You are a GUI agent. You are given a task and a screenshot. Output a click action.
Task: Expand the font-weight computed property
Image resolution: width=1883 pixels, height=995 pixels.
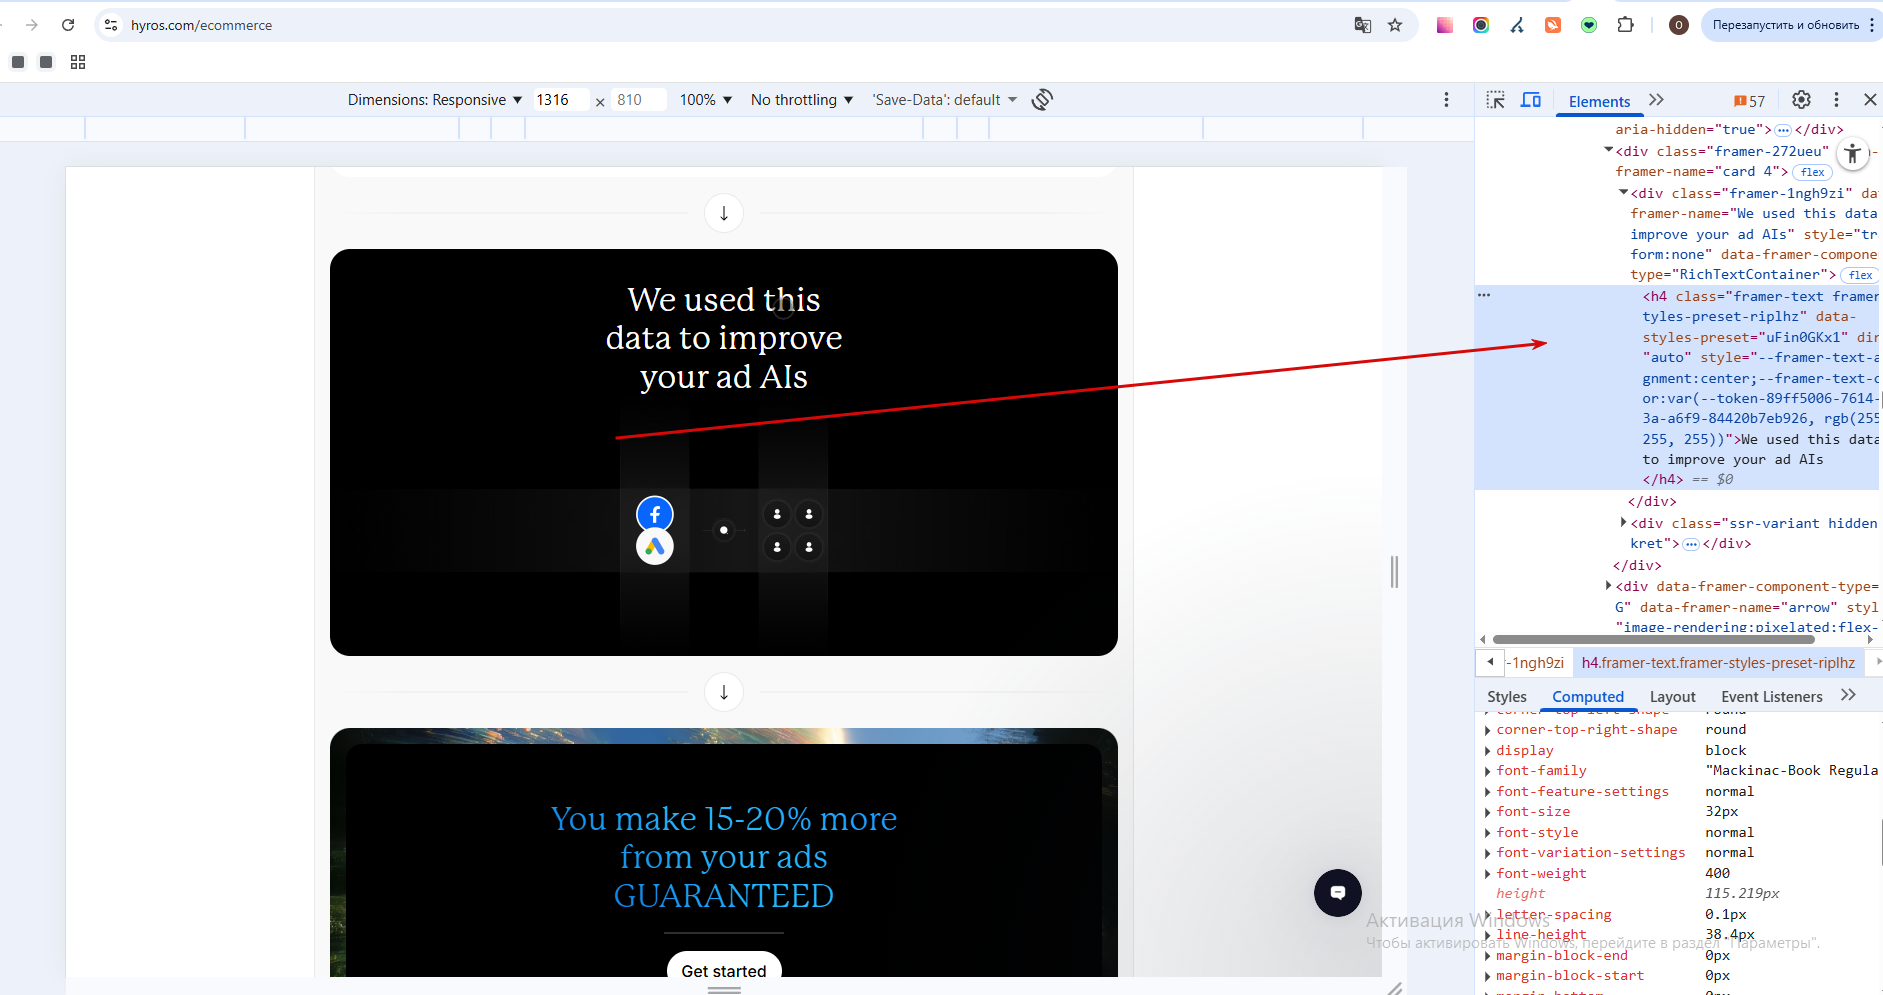(x=1488, y=874)
